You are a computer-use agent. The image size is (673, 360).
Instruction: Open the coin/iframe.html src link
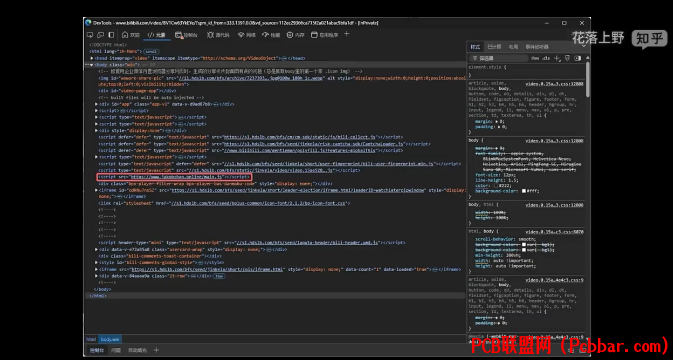click(207, 269)
